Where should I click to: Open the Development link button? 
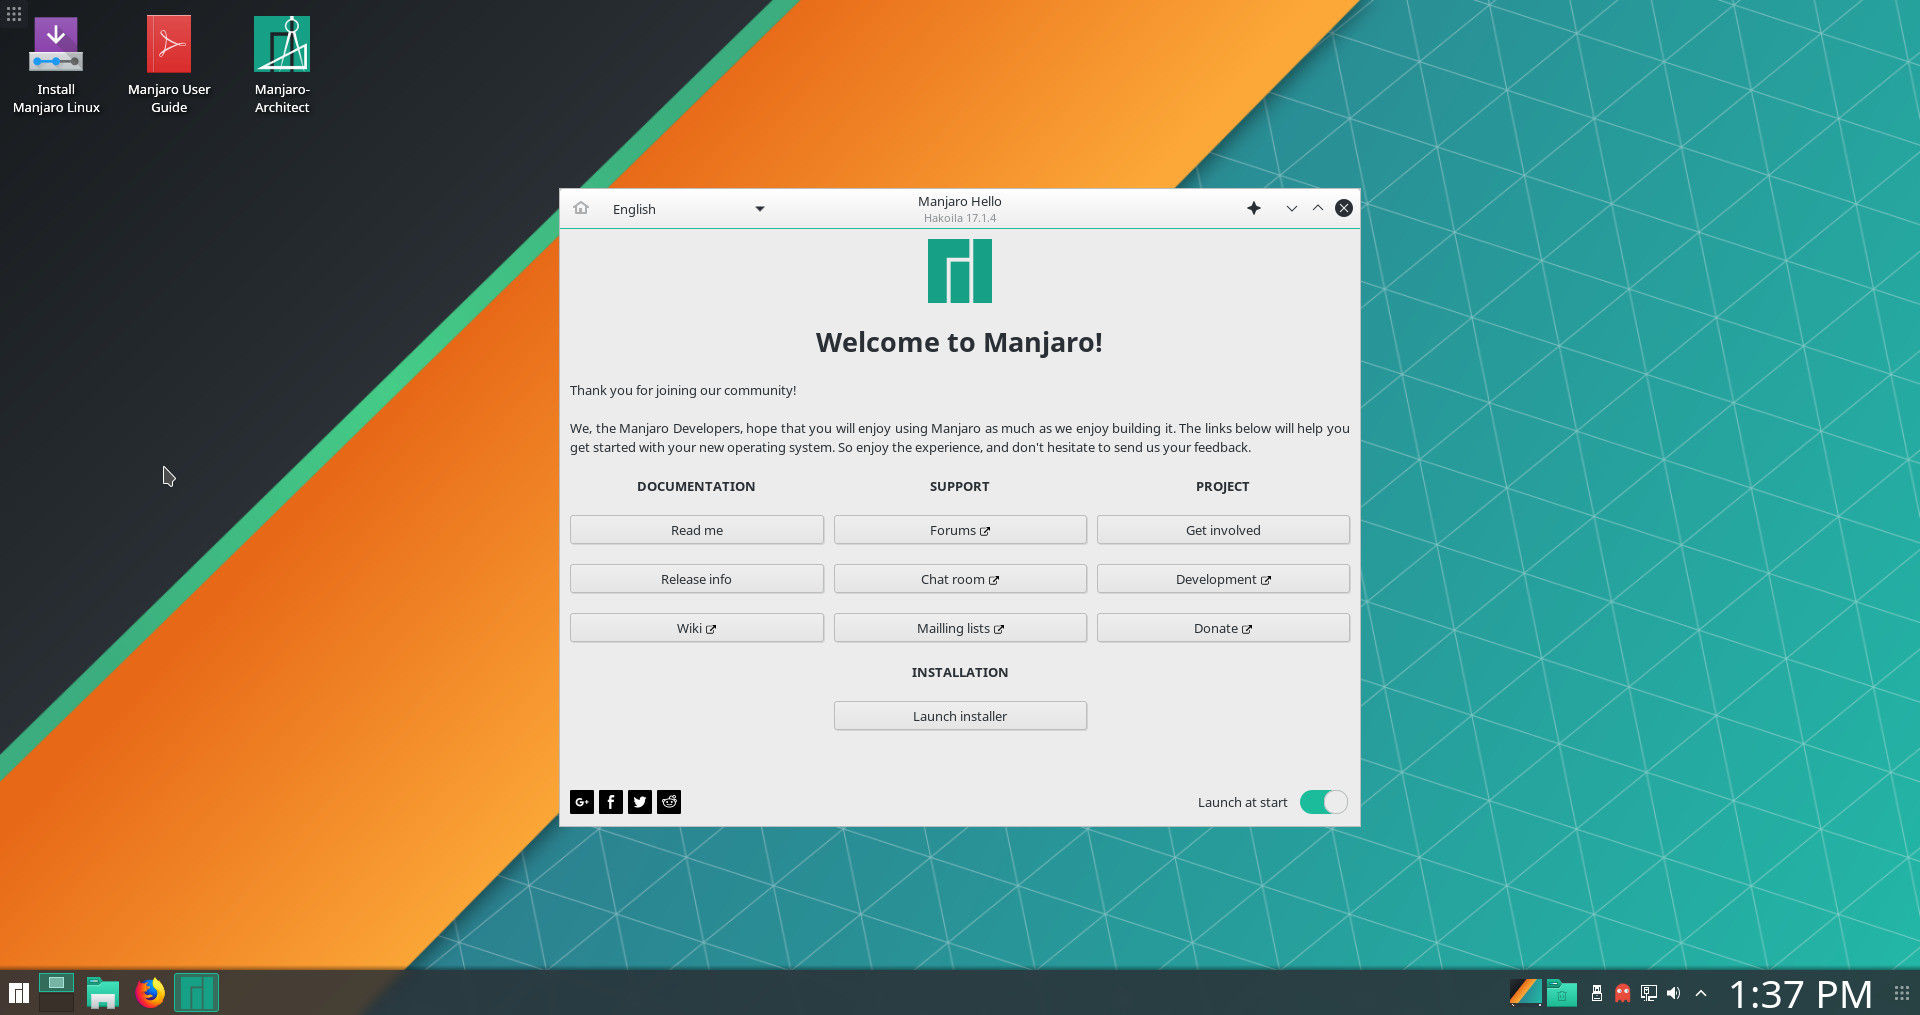click(x=1223, y=579)
